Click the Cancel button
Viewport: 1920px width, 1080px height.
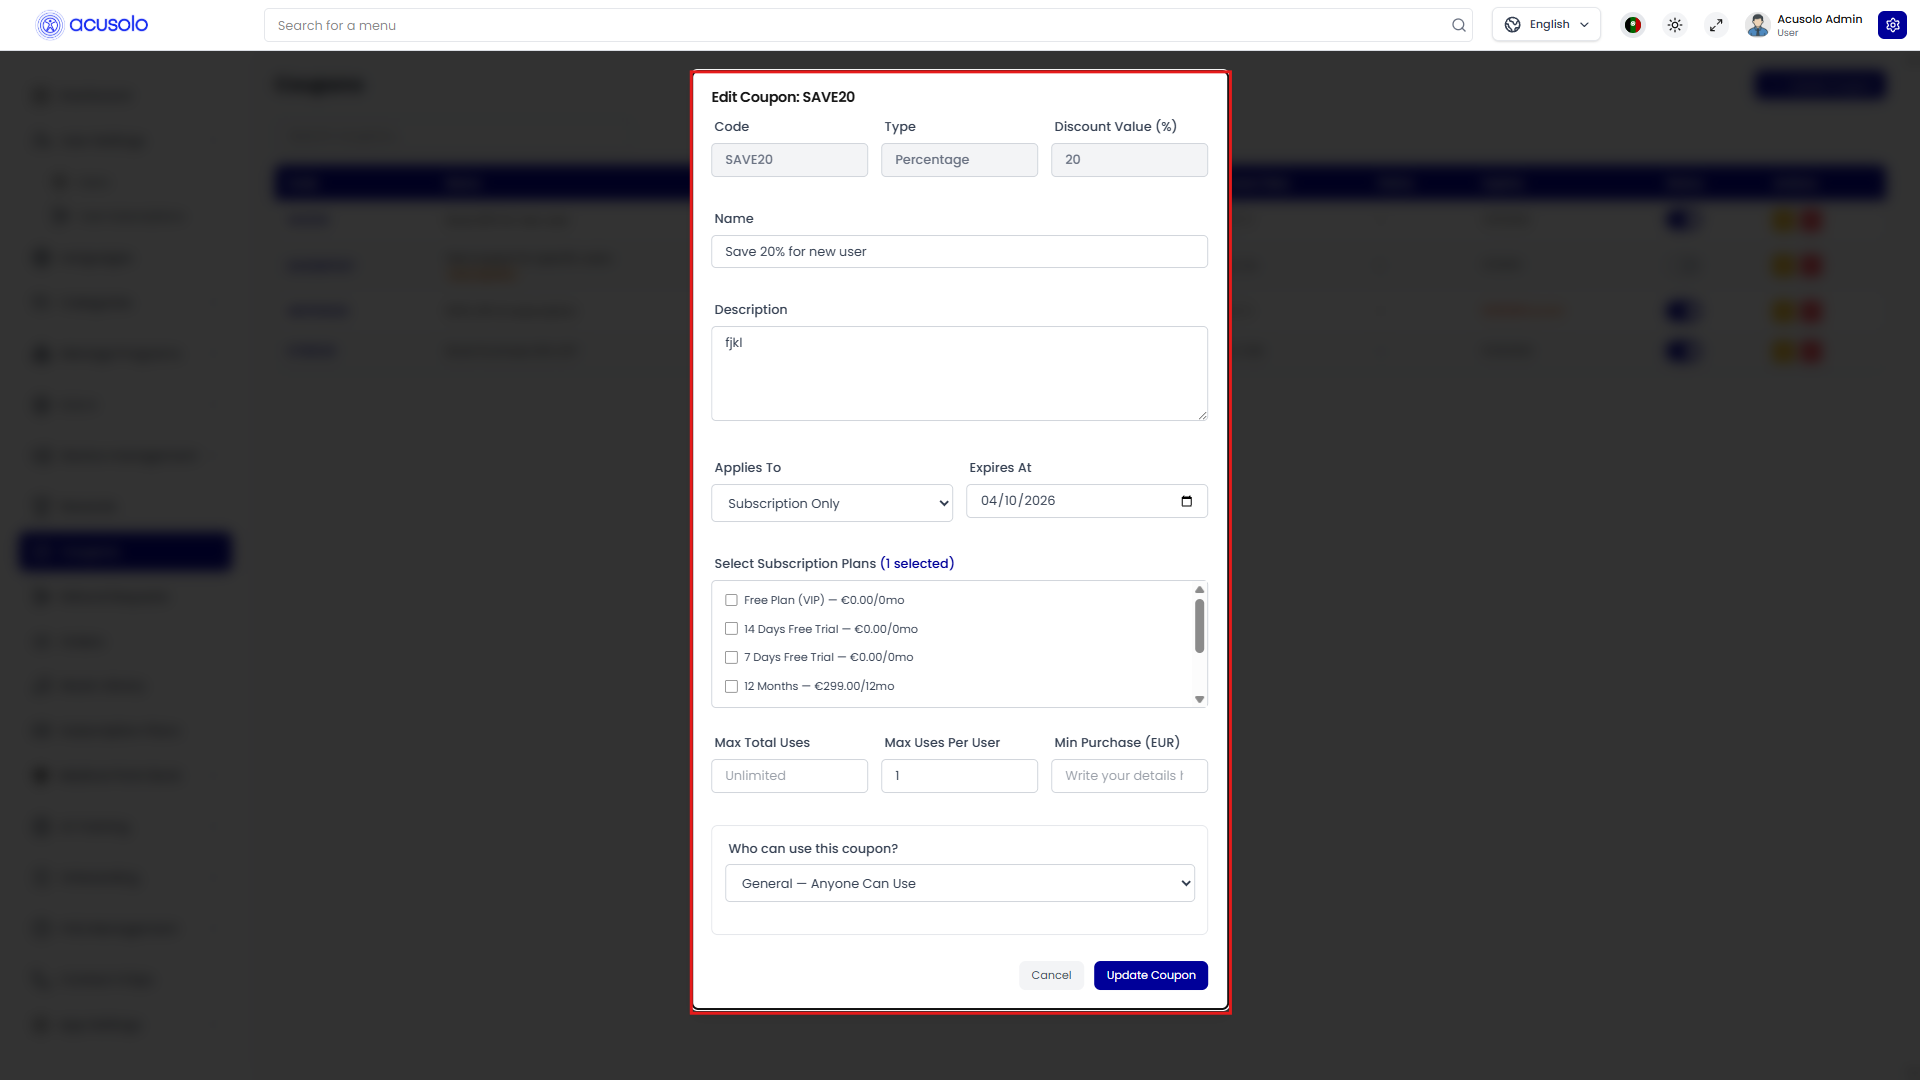(1051, 975)
